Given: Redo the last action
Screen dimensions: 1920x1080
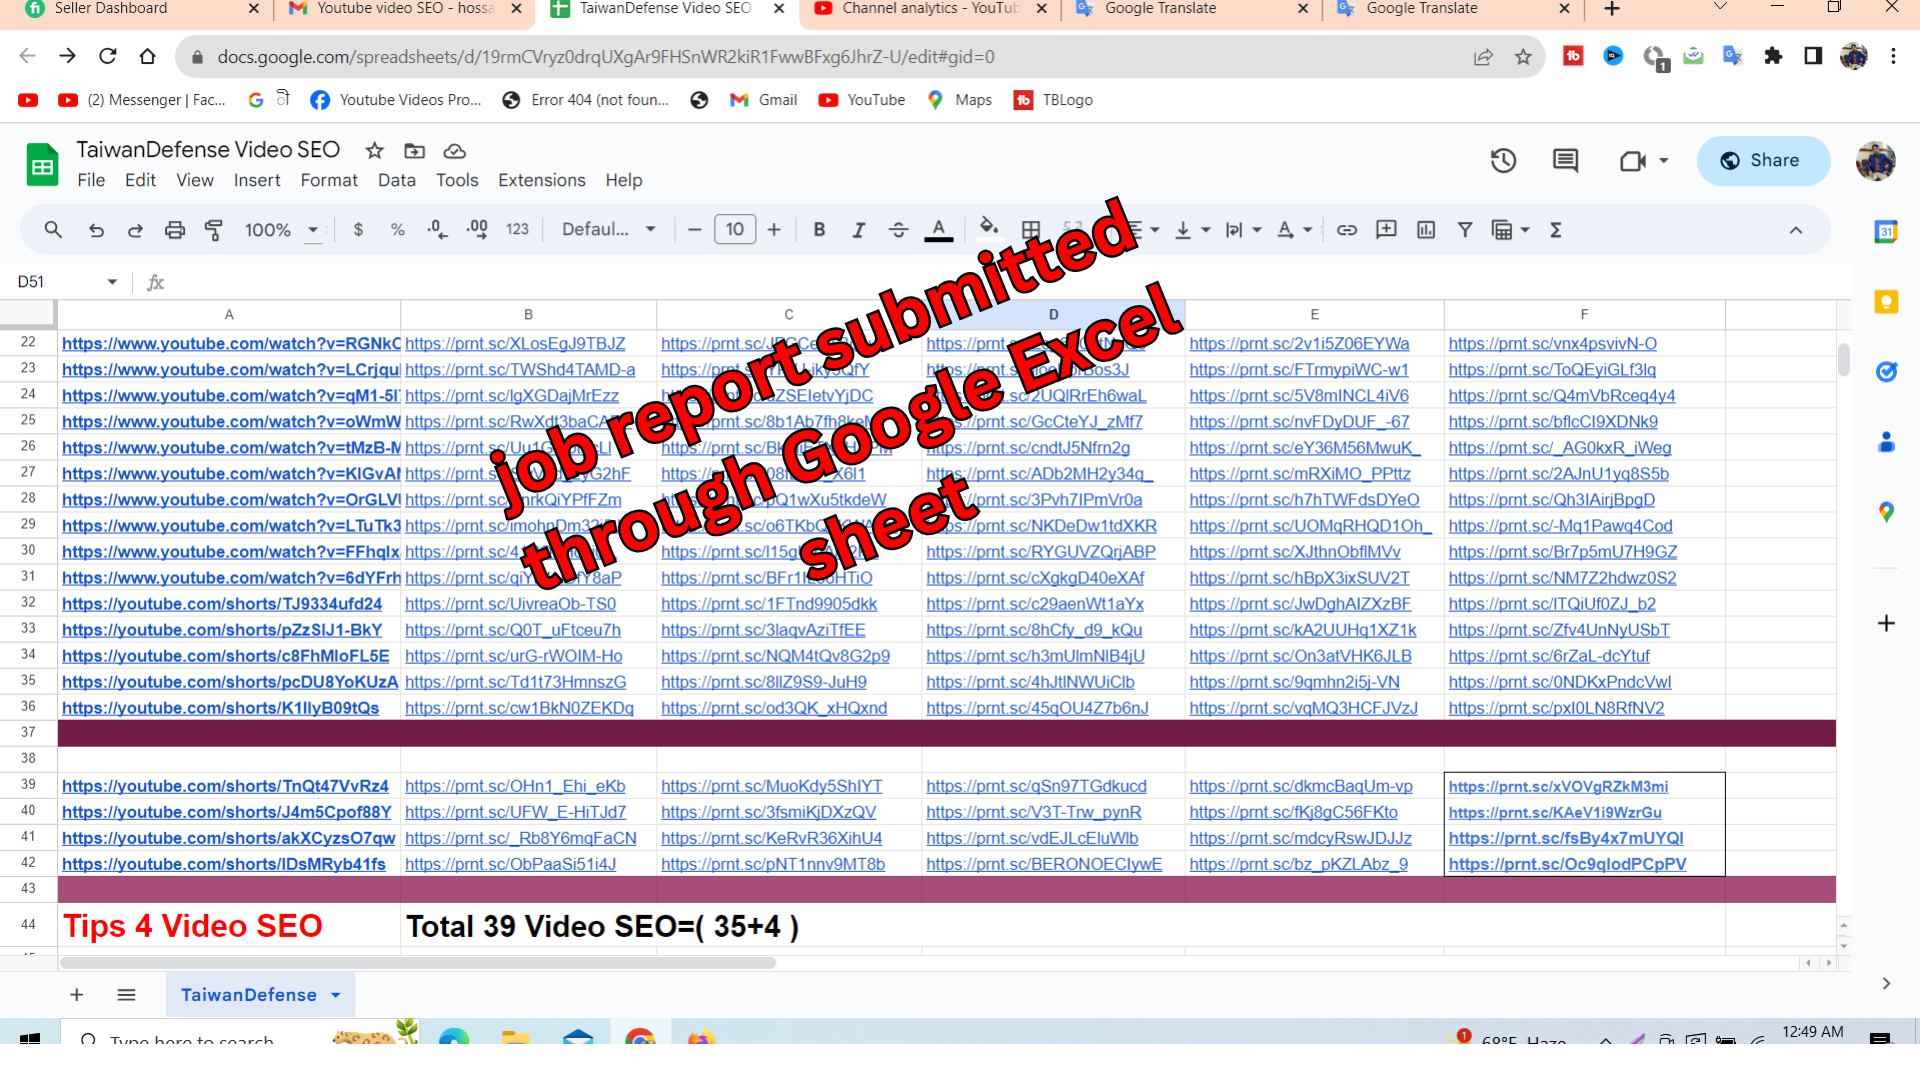Looking at the screenshot, I should pos(135,230).
